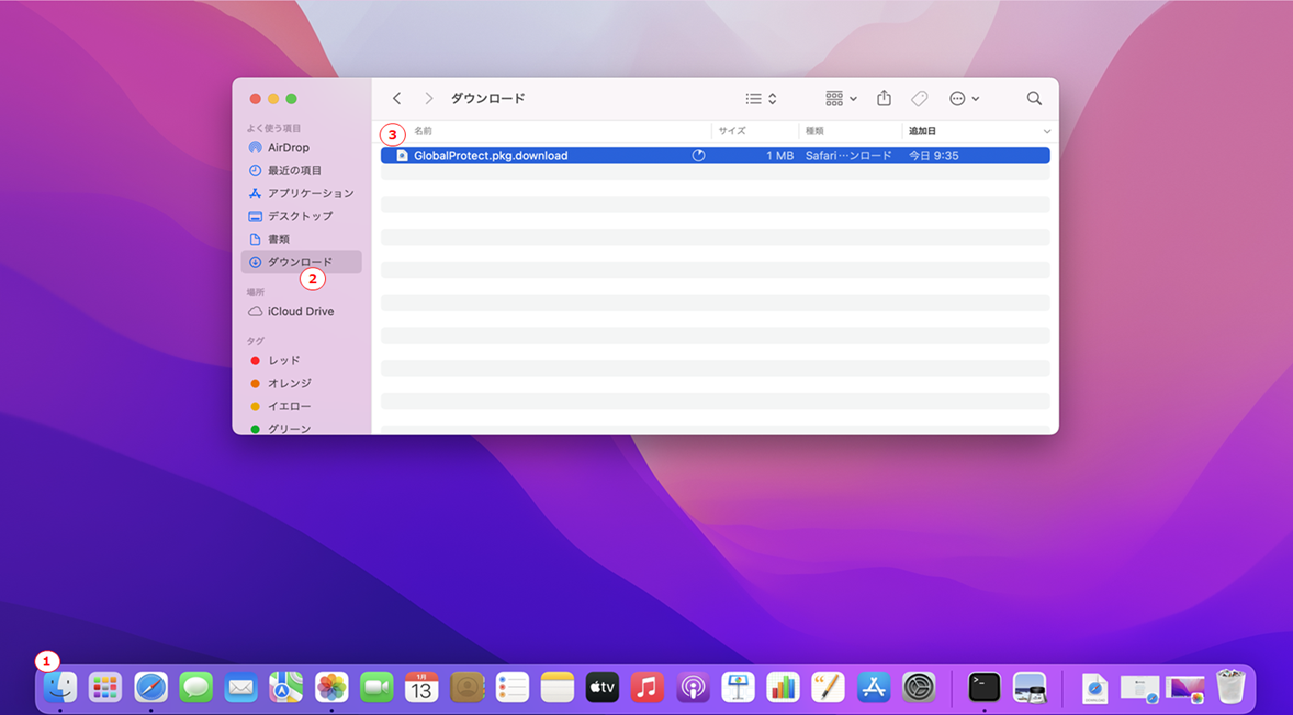Sort files by 追加日 column header

point(922,131)
